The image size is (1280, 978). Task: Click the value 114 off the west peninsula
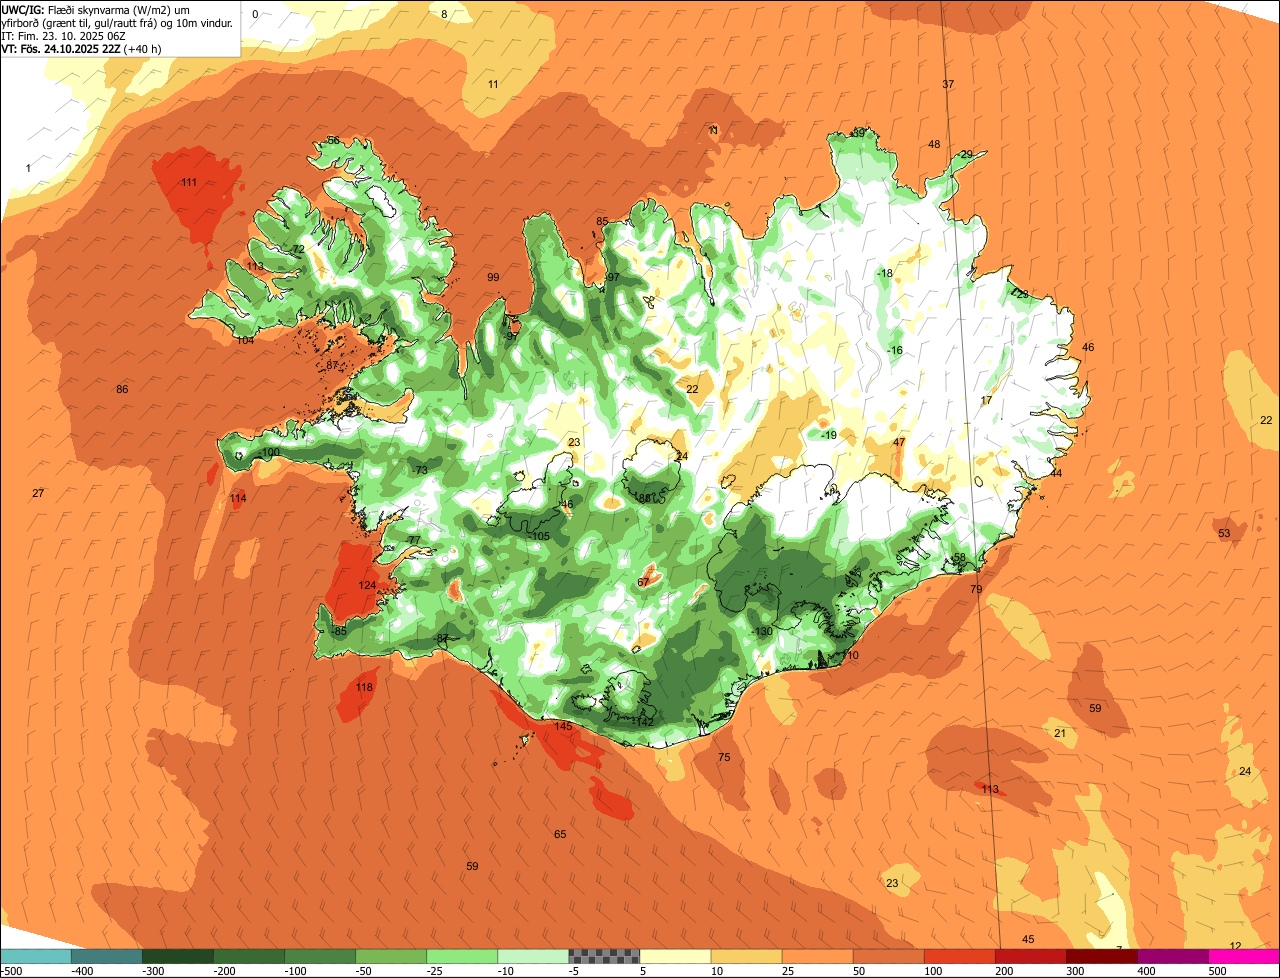238,498
